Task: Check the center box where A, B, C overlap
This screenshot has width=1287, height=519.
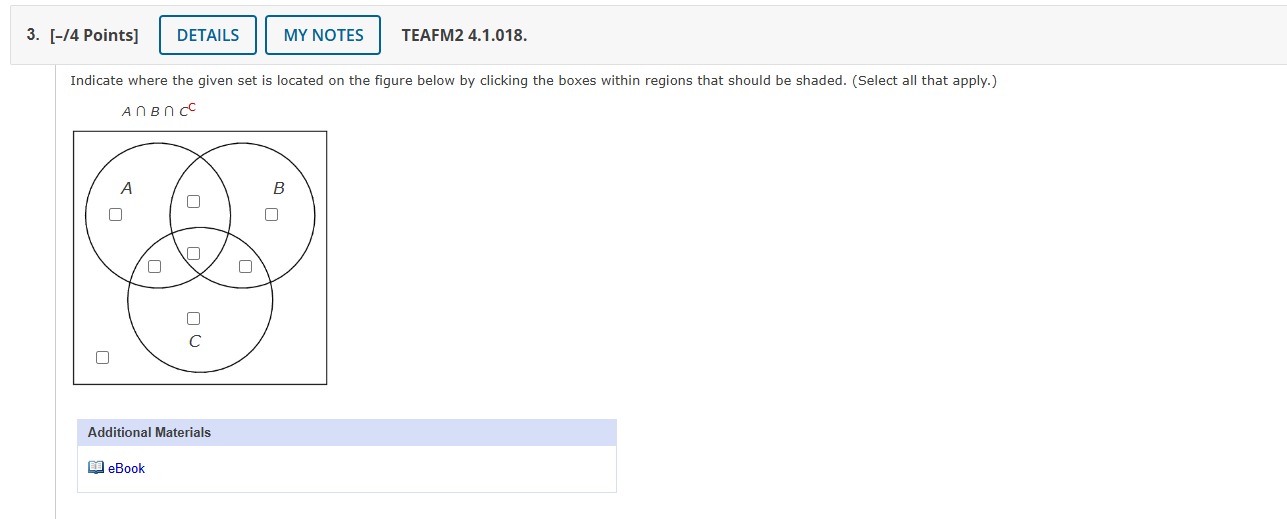Action: (194, 253)
